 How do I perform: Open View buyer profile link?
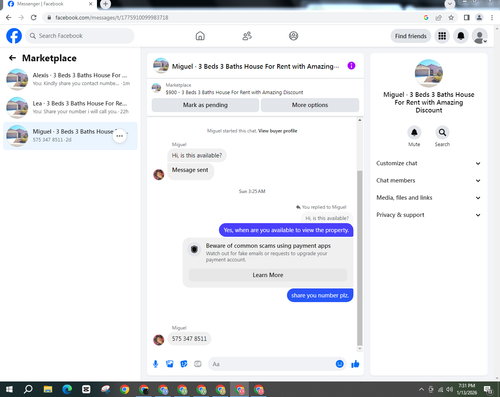tap(278, 131)
